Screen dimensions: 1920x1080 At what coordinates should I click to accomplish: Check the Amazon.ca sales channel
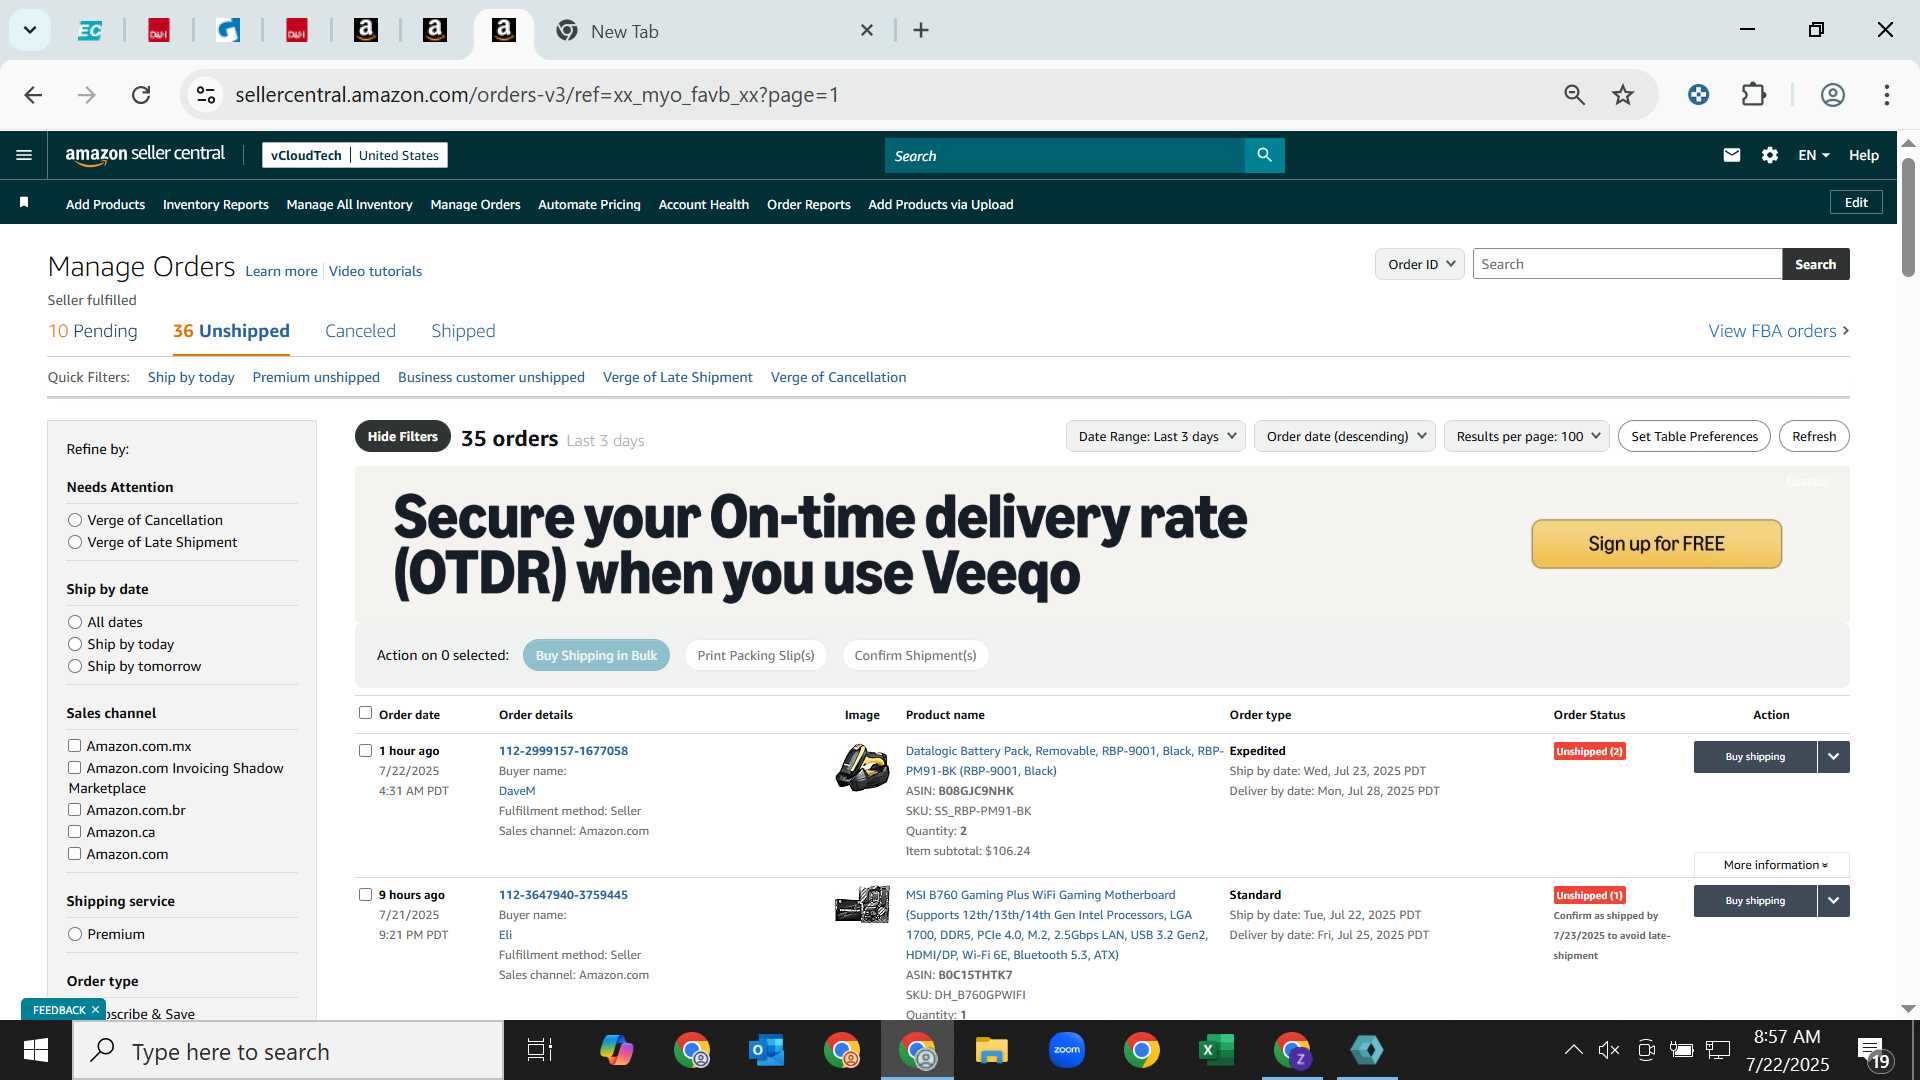[74, 832]
